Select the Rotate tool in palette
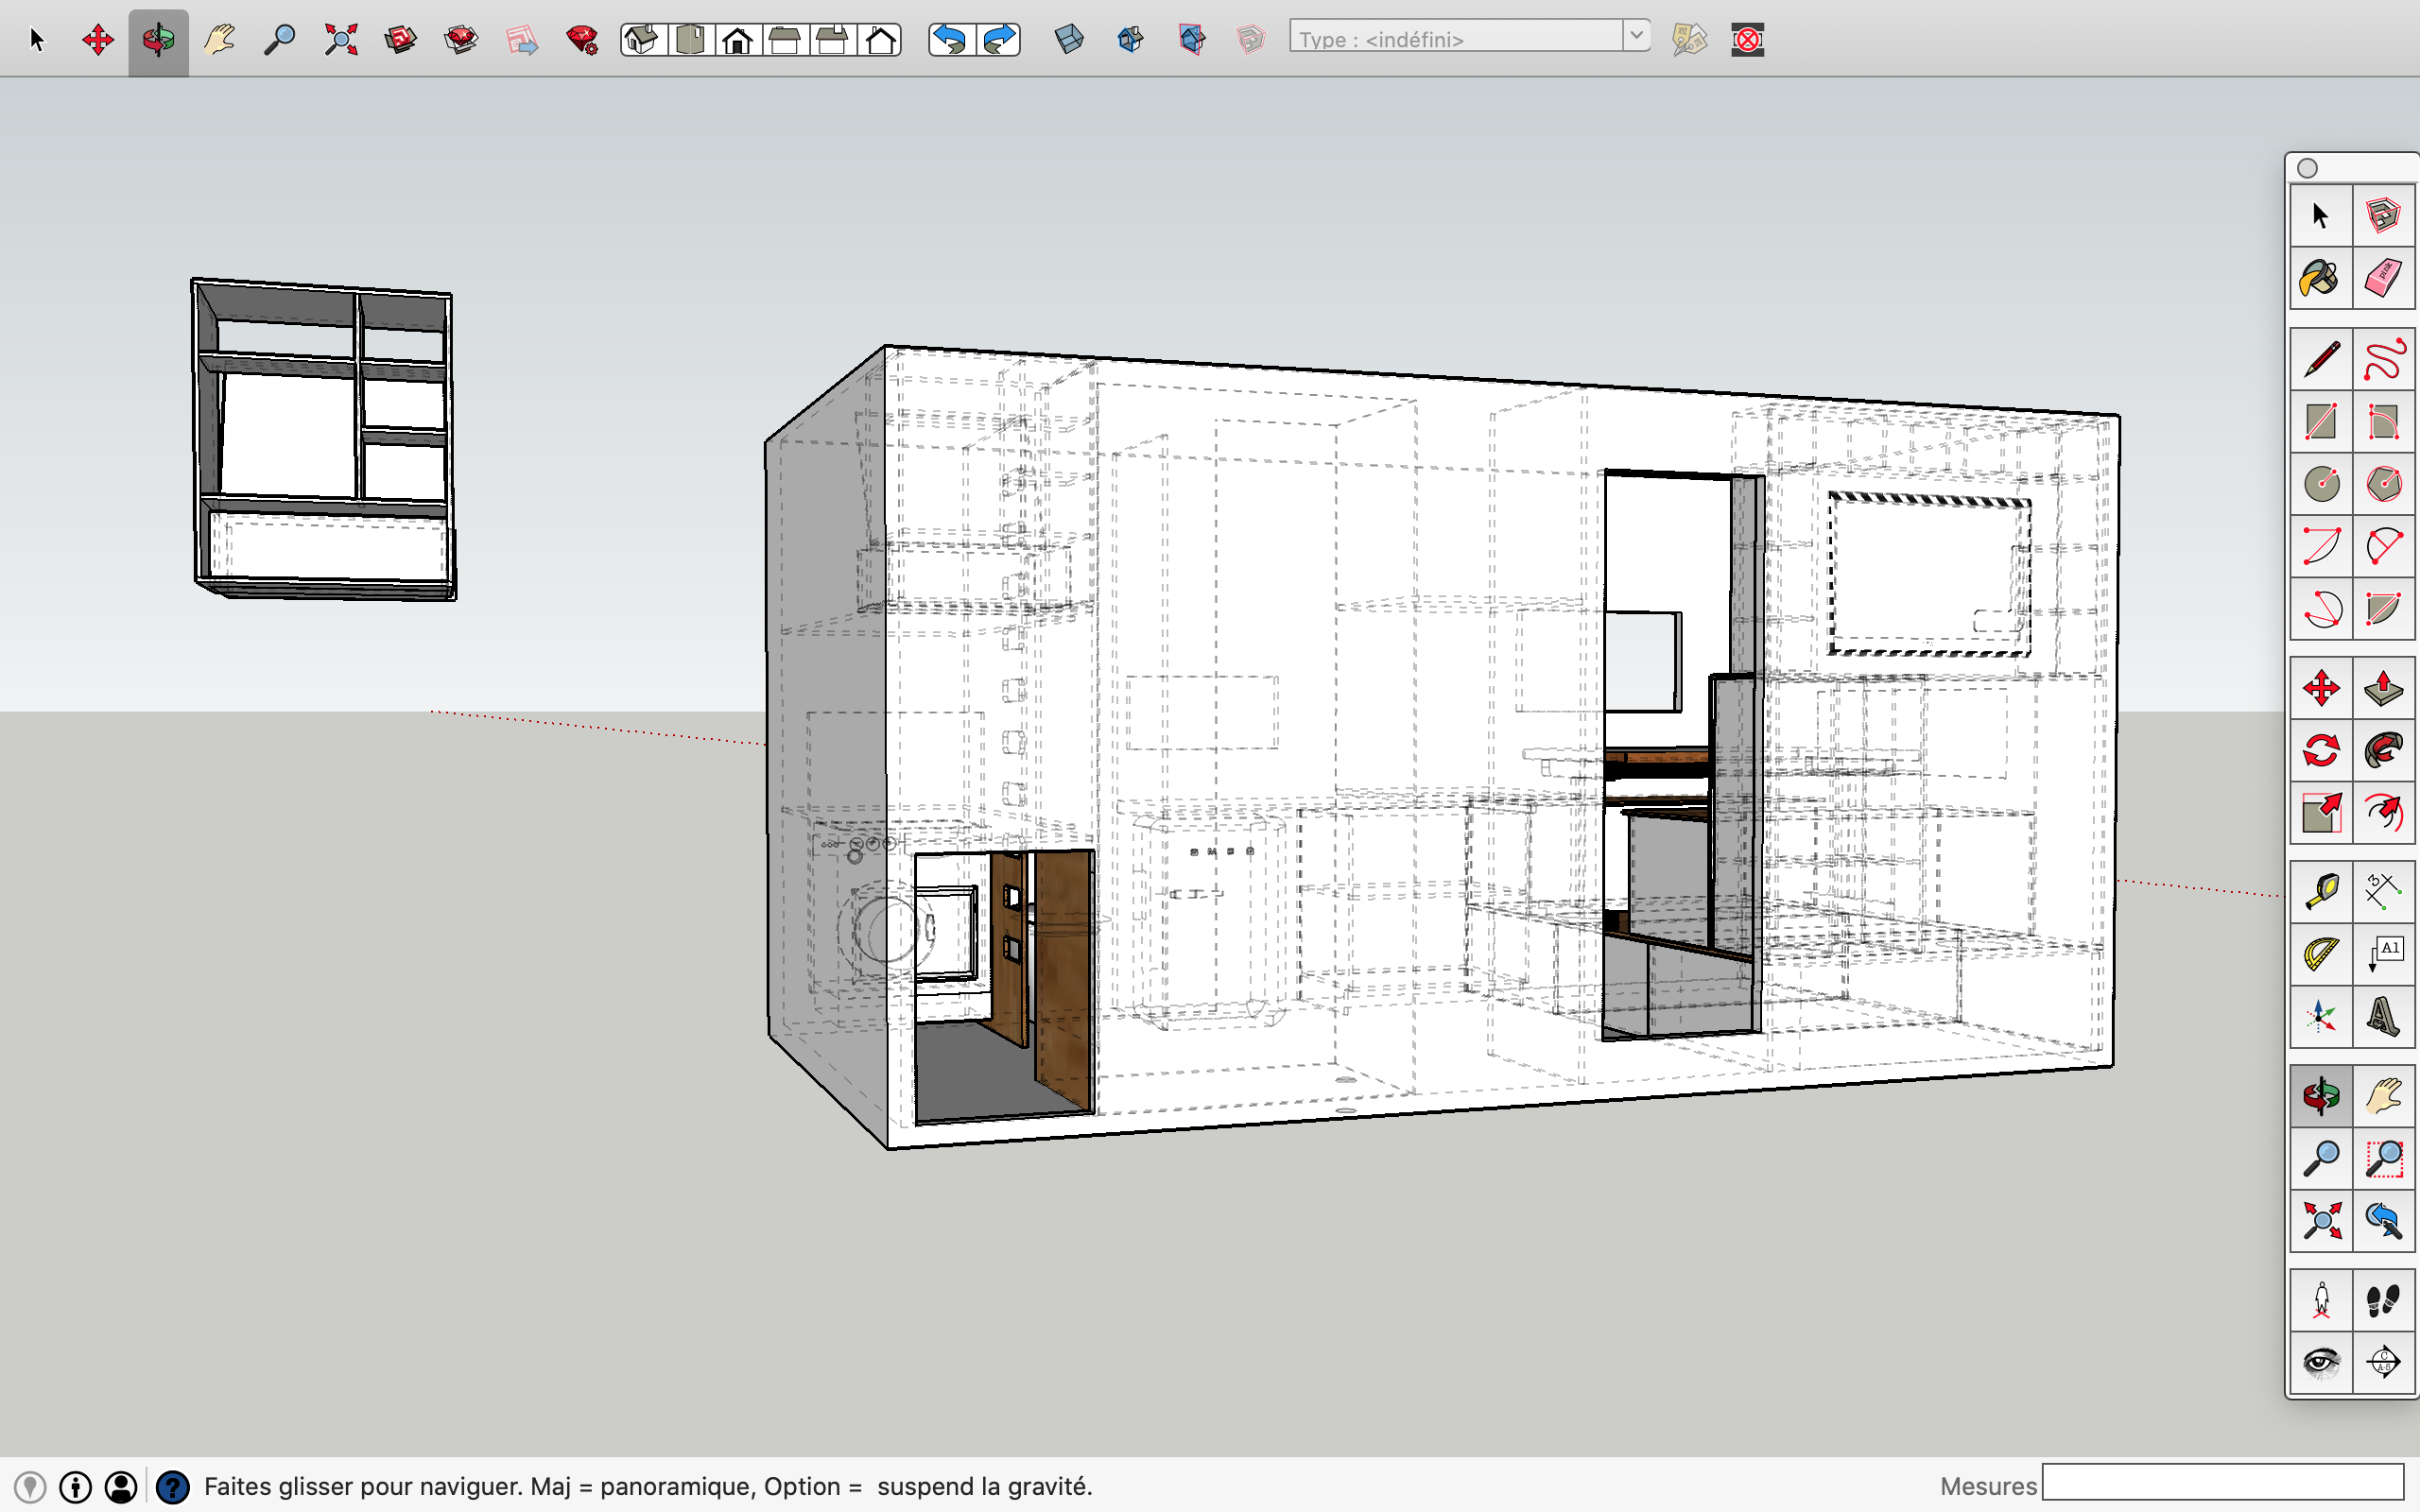2420x1512 pixels. coord(2320,750)
